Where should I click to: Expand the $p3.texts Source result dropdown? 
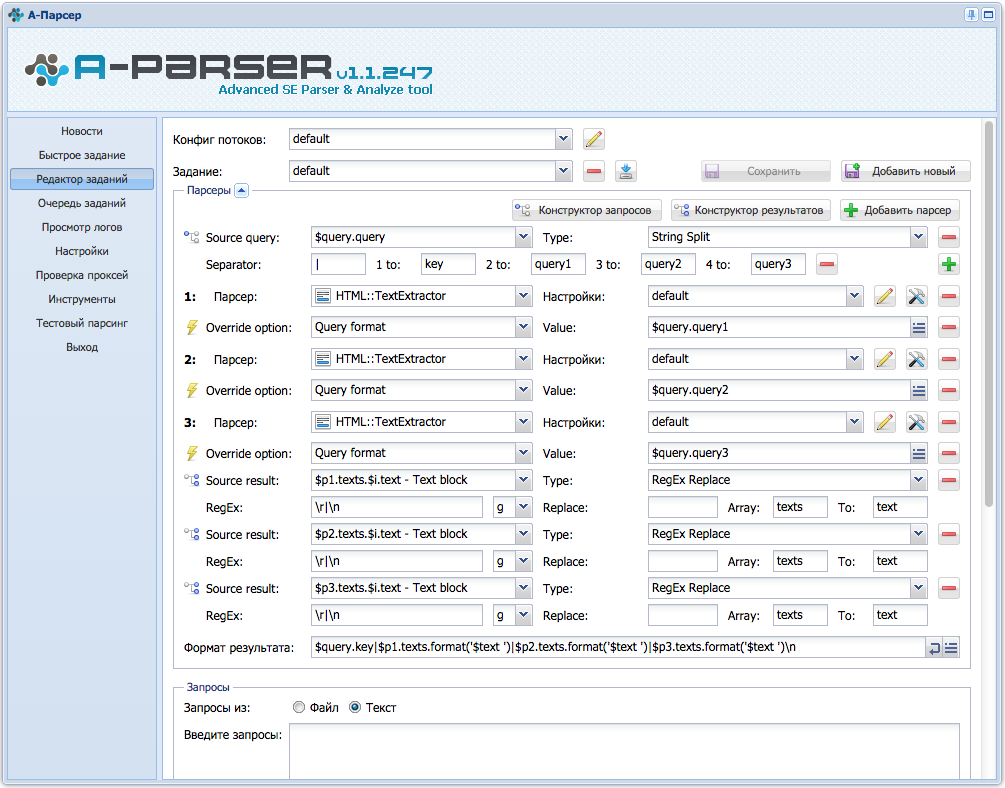(524, 588)
